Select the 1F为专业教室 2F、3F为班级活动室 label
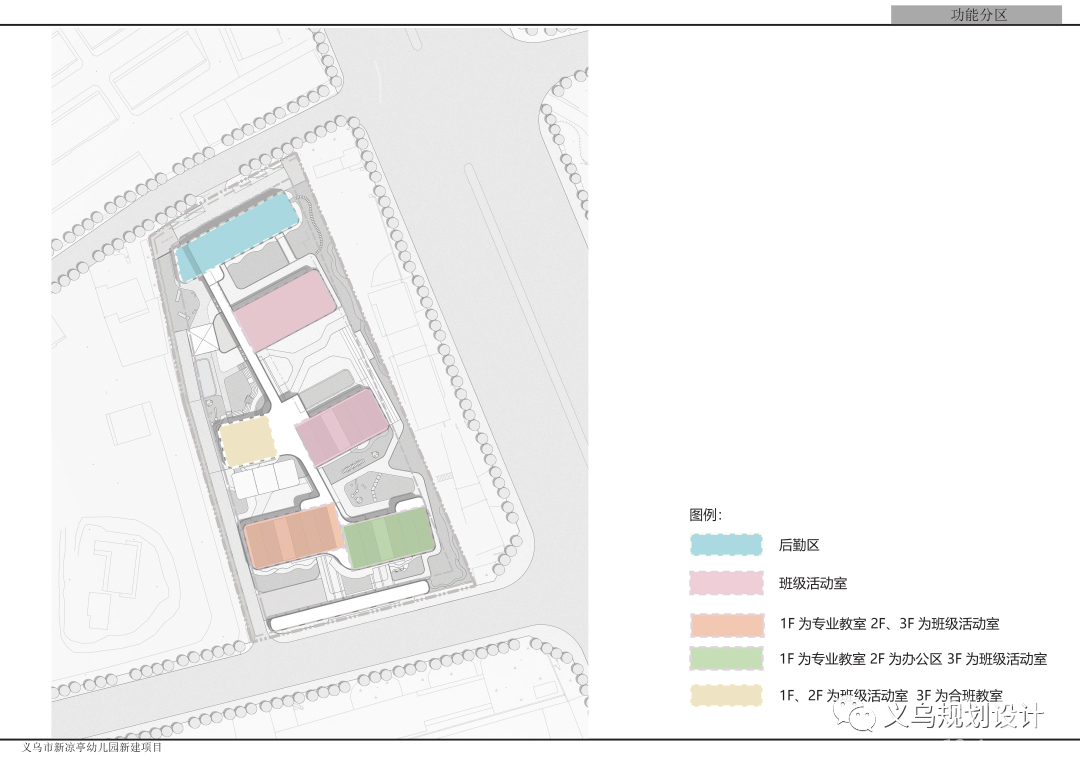Screen dimensions: 1080x764 (889, 624)
